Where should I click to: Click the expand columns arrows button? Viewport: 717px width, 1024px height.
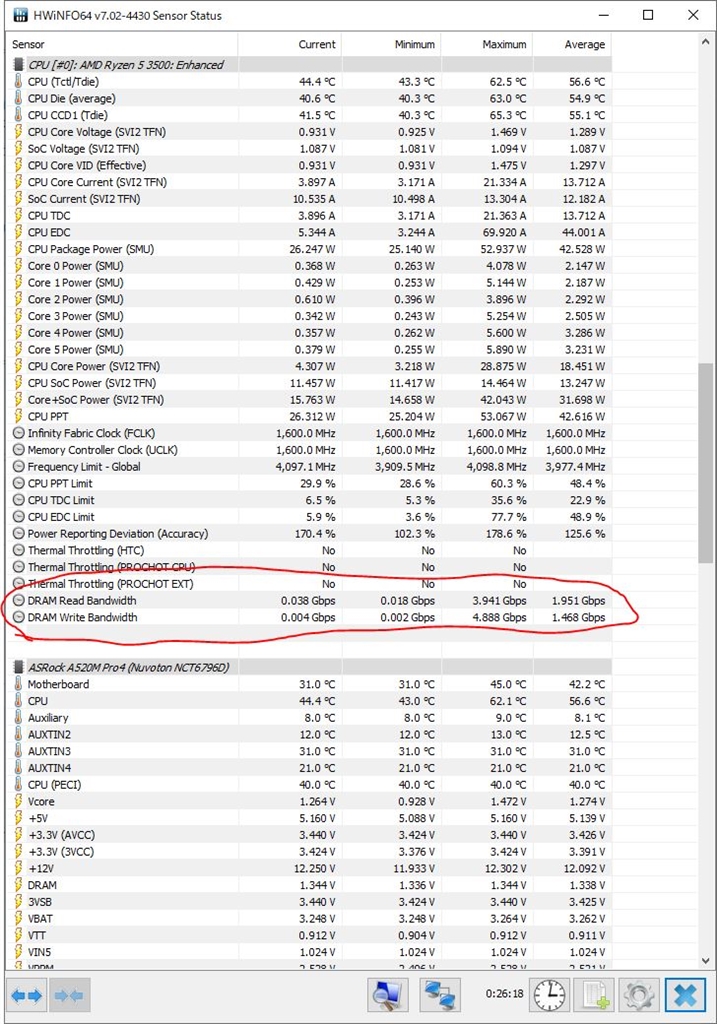pos(27,996)
